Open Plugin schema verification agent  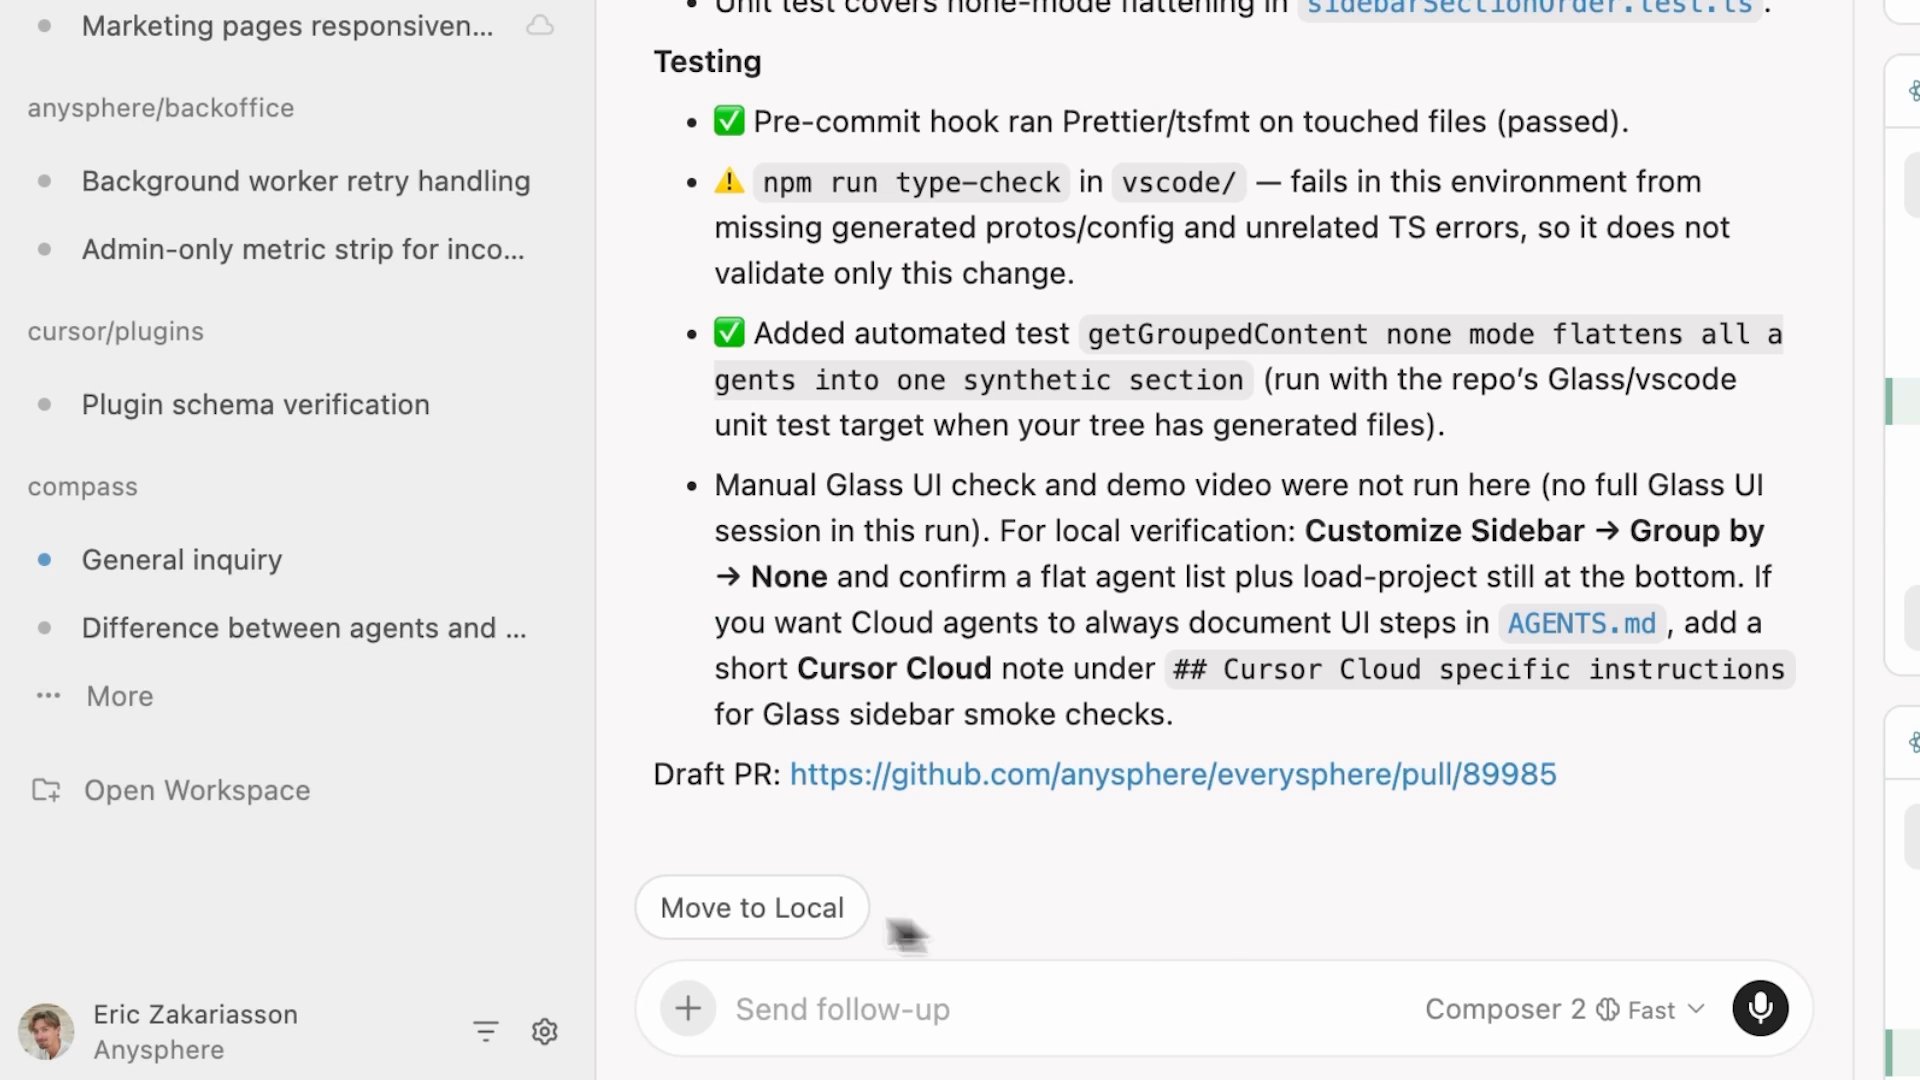click(256, 405)
